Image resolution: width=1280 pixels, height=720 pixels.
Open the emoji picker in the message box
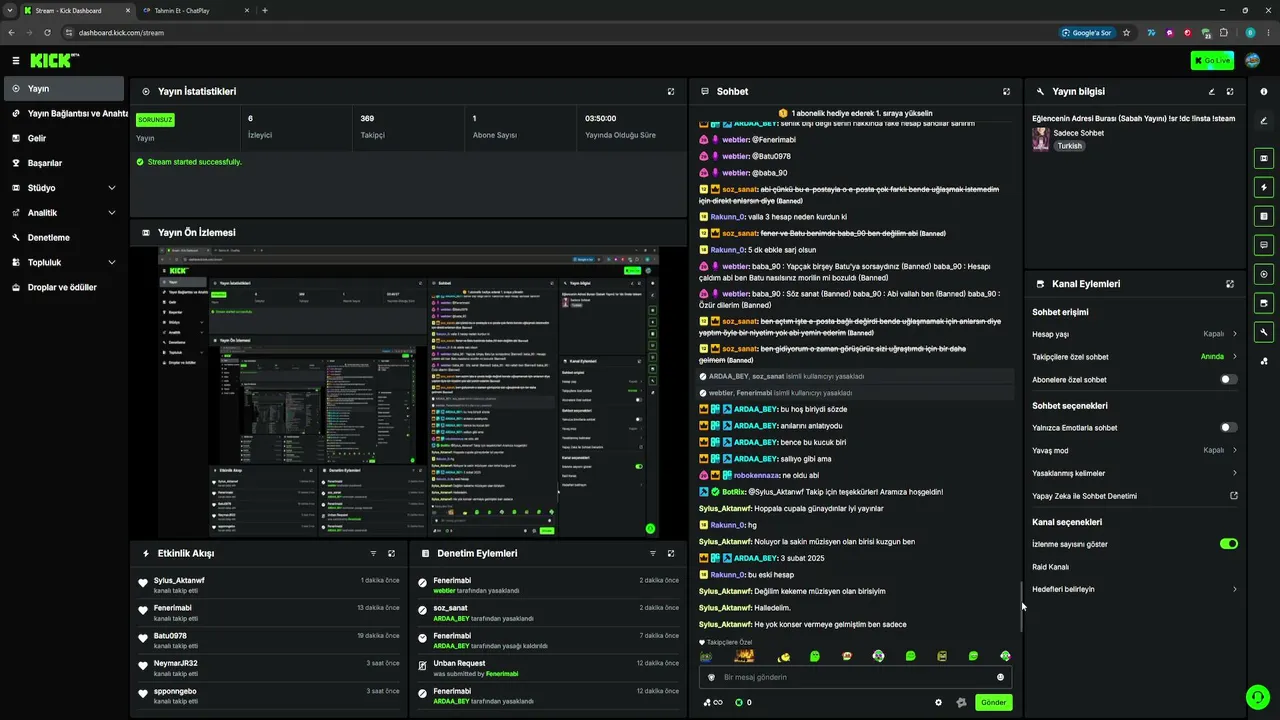click(1000, 677)
